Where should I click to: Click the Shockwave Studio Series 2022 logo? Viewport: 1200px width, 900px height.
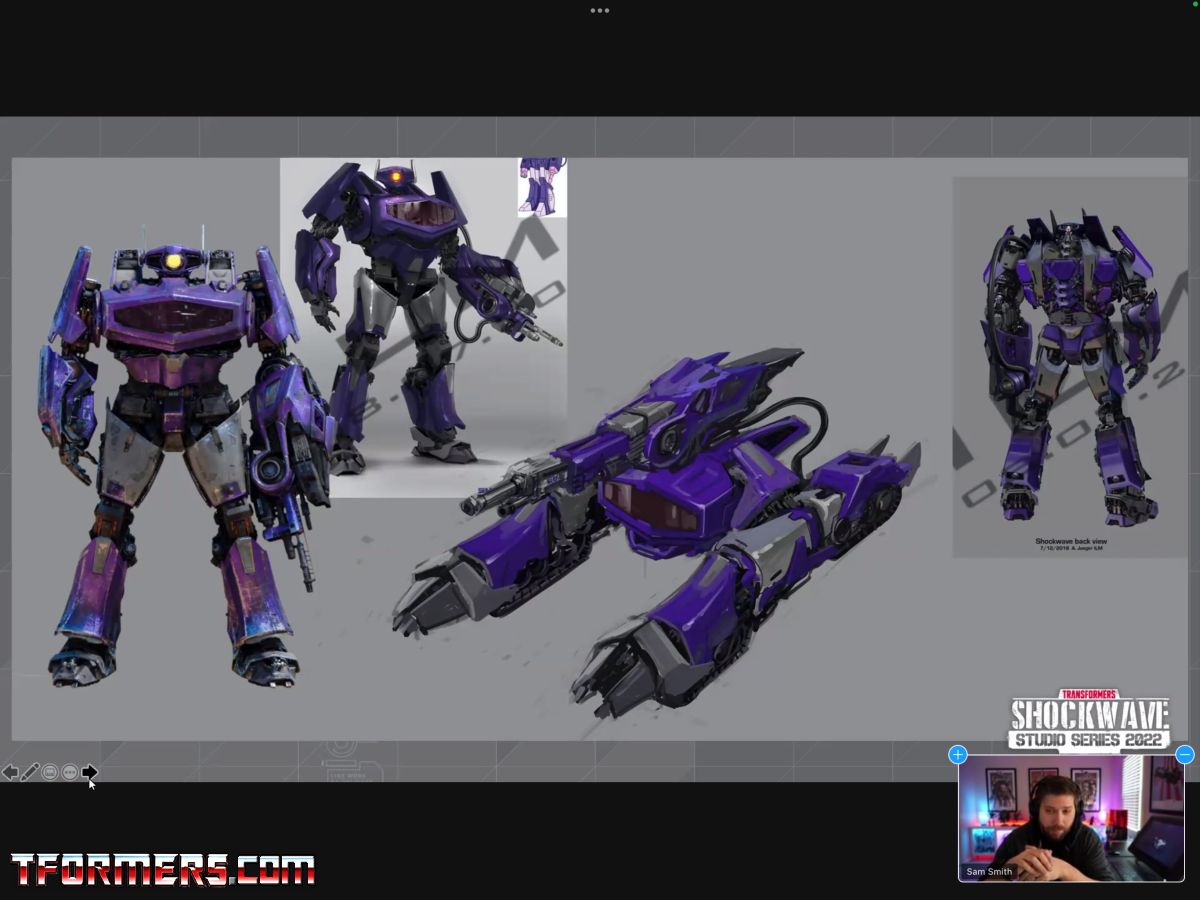[x=1089, y=720]
